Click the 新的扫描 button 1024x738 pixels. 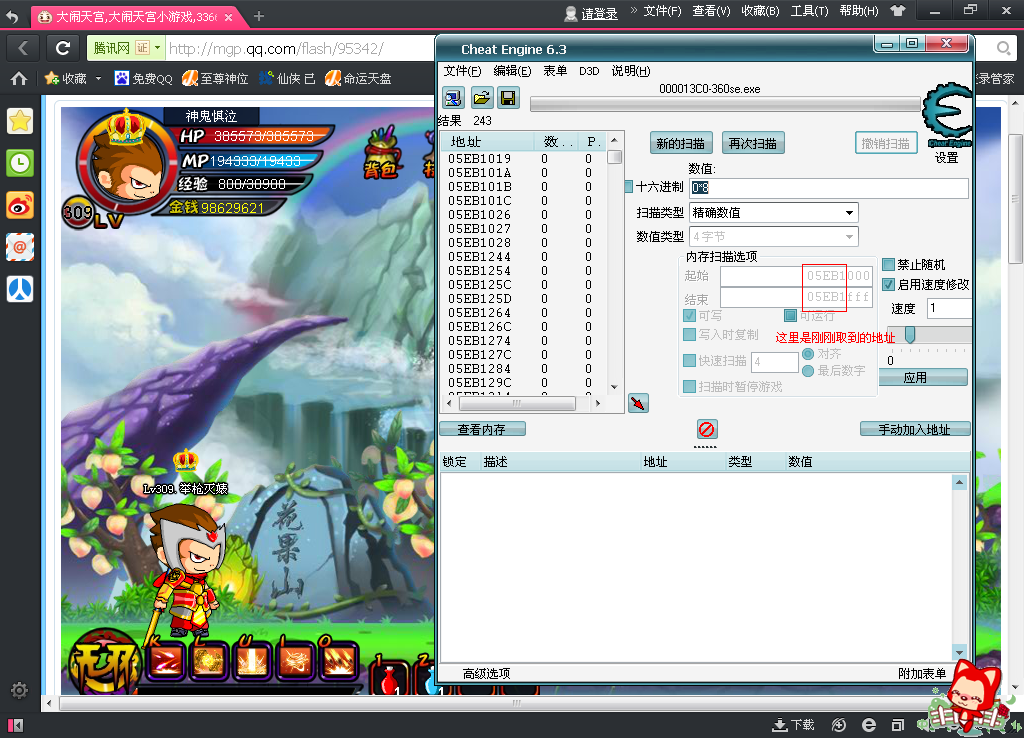[x=680, y=143]
